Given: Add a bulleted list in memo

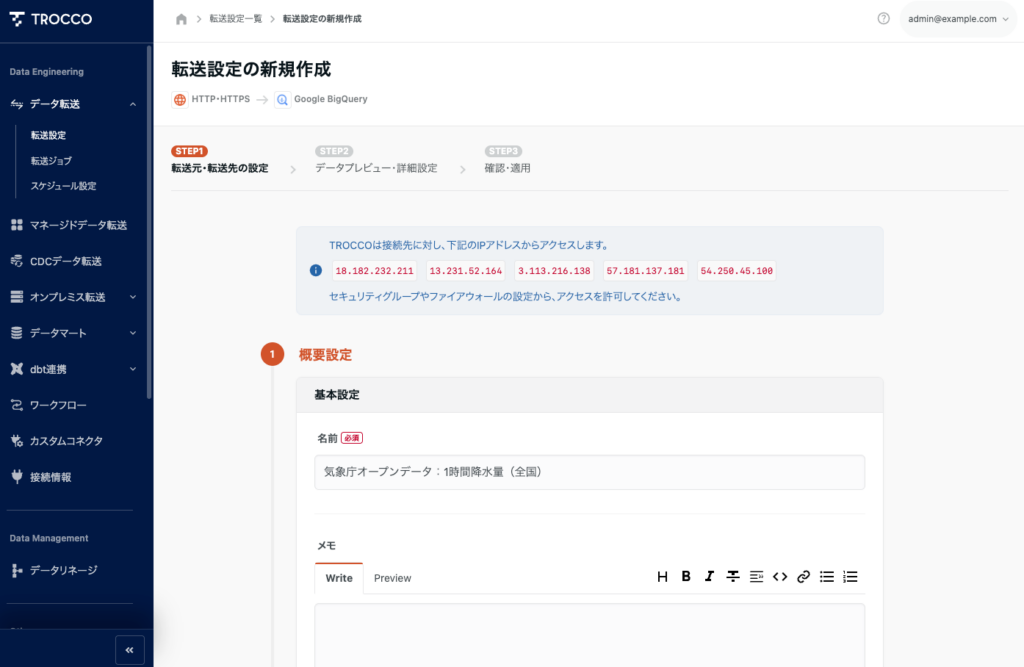Looking at the screenshot, I should tap(827, 577).
